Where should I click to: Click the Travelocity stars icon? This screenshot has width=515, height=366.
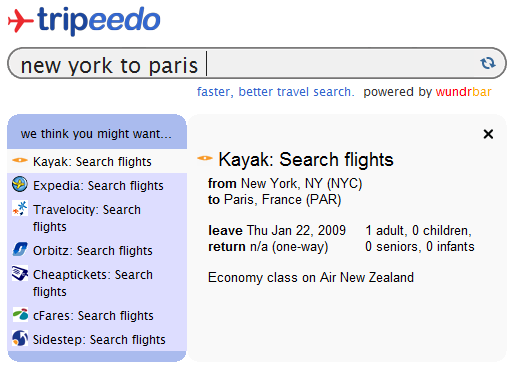(20, 208)
